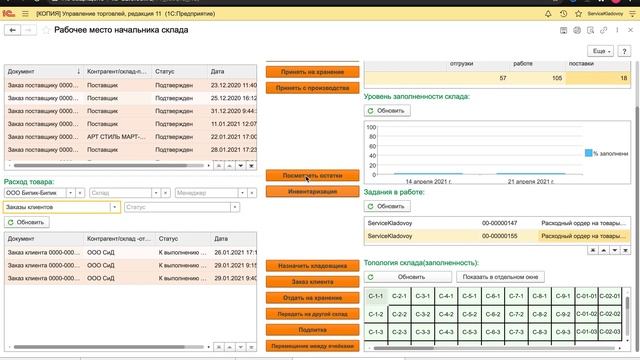Open notifications bell icon
This screenshot has width=640, height=360.
(x=548, y=14)
